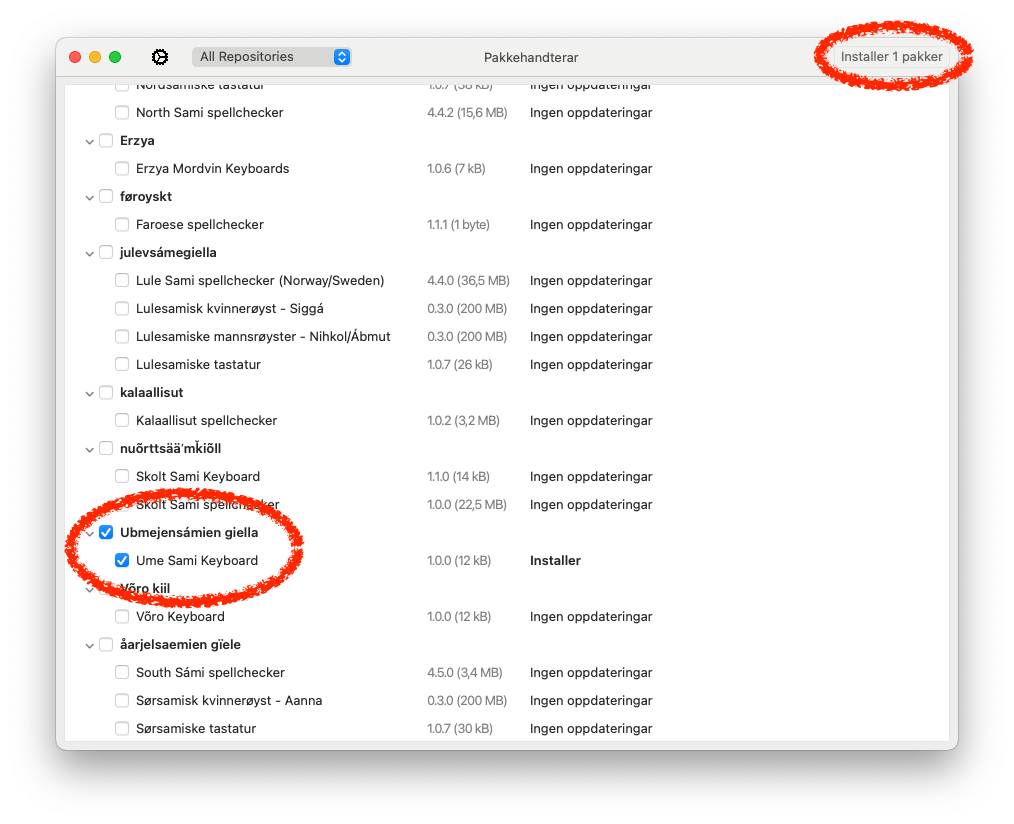1014x824 pixels.
Task: Tick North Sami spellchecker checkbox
Action: tap(122, 113)
